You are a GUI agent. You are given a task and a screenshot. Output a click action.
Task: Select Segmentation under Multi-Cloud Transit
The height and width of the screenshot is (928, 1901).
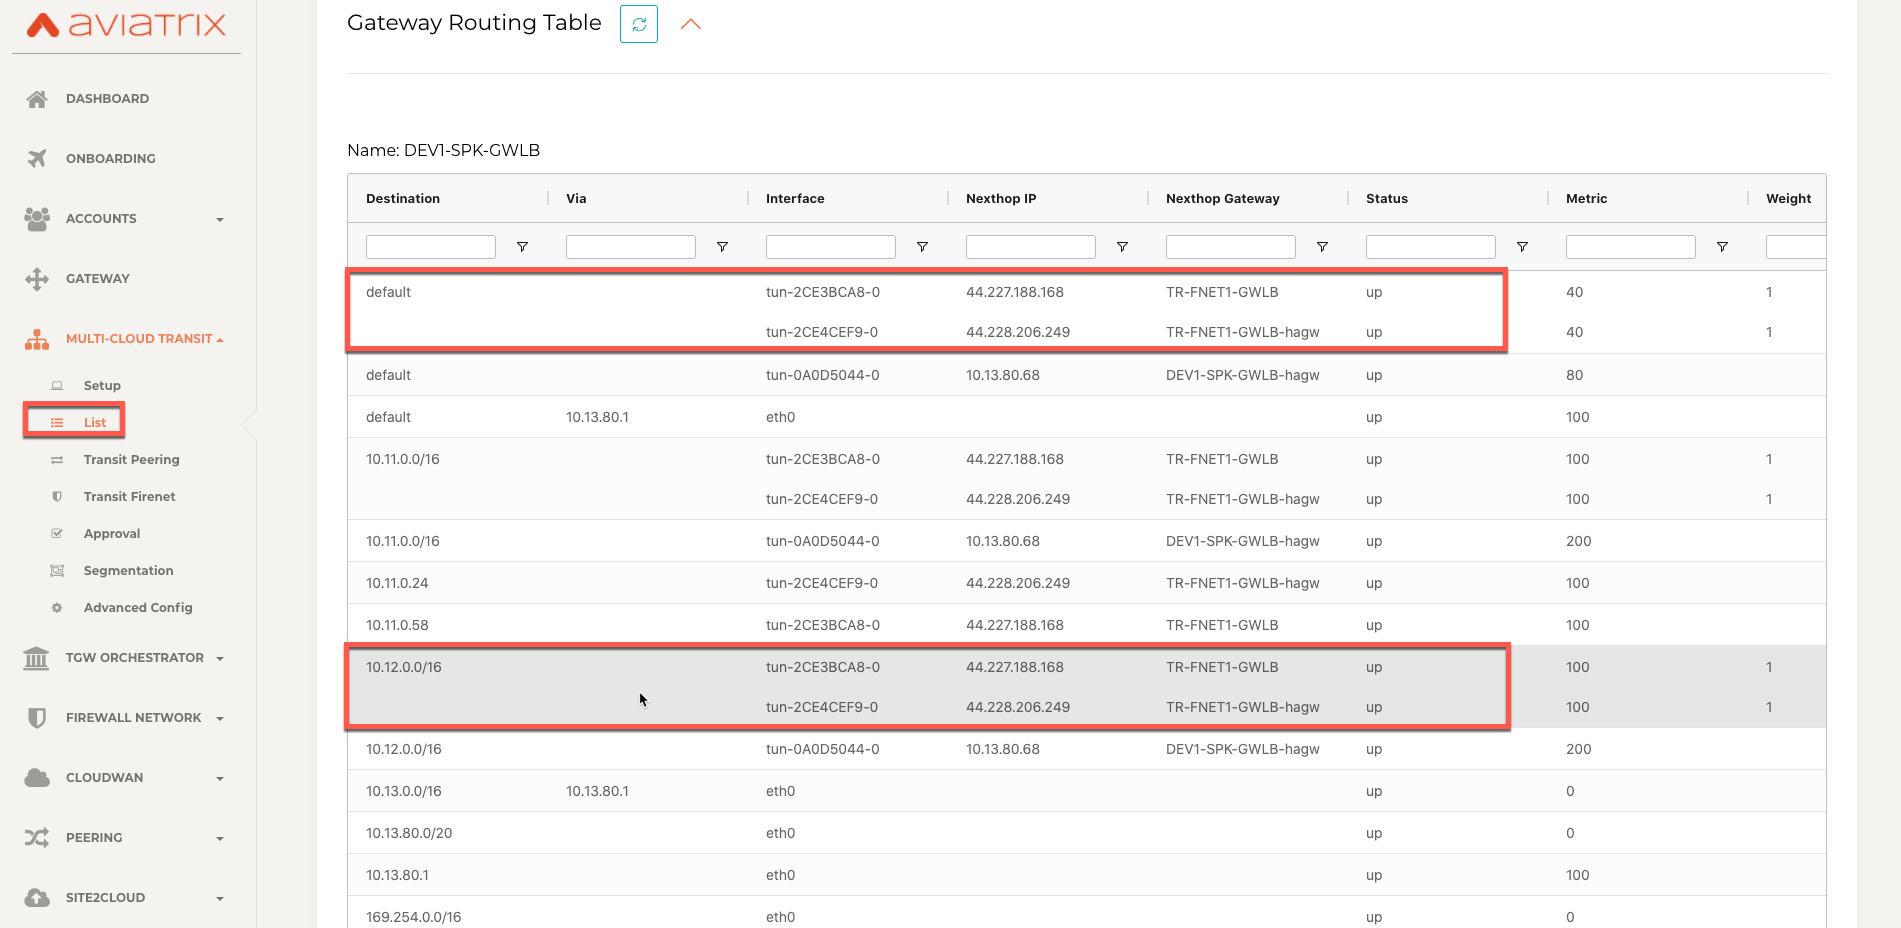coord(128,571)
